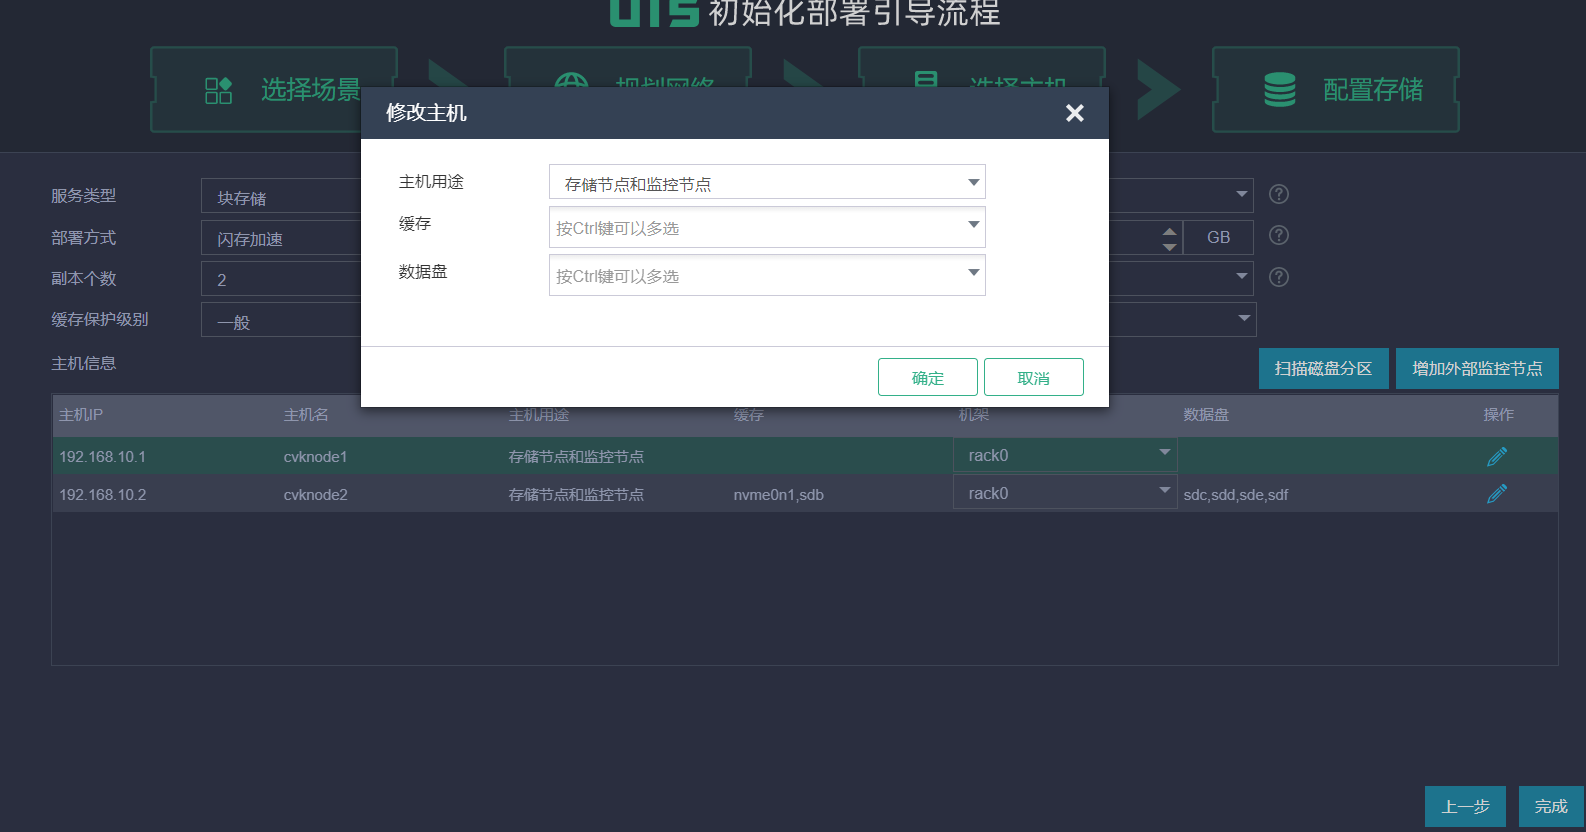
Task: Click help icon beside GB field
Action: 1279,235
